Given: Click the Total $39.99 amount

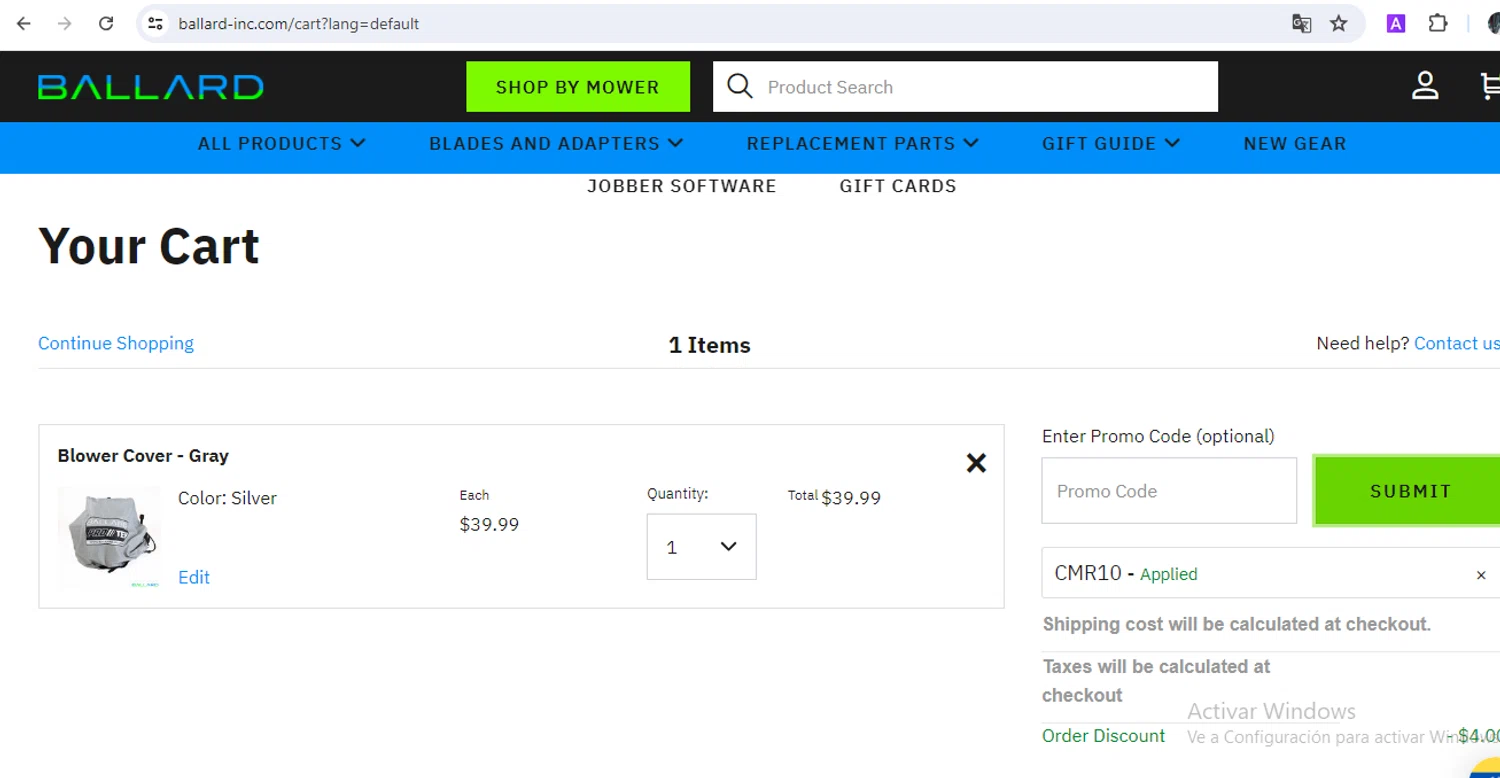Looking at the screenshot, I should (851, 497).
